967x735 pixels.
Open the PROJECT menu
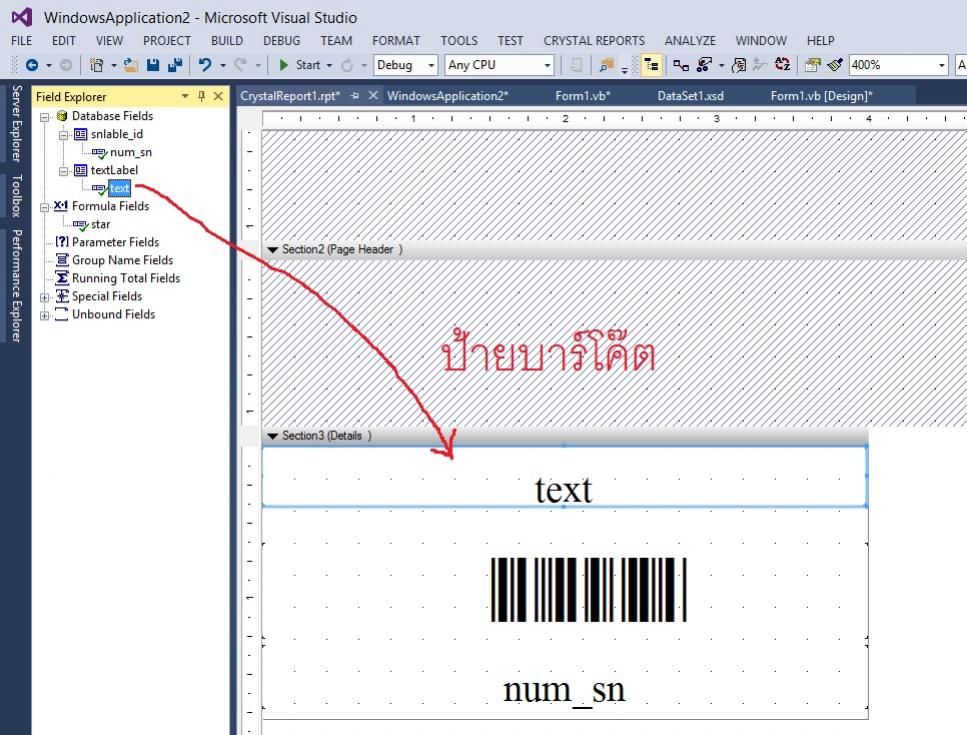167,41
